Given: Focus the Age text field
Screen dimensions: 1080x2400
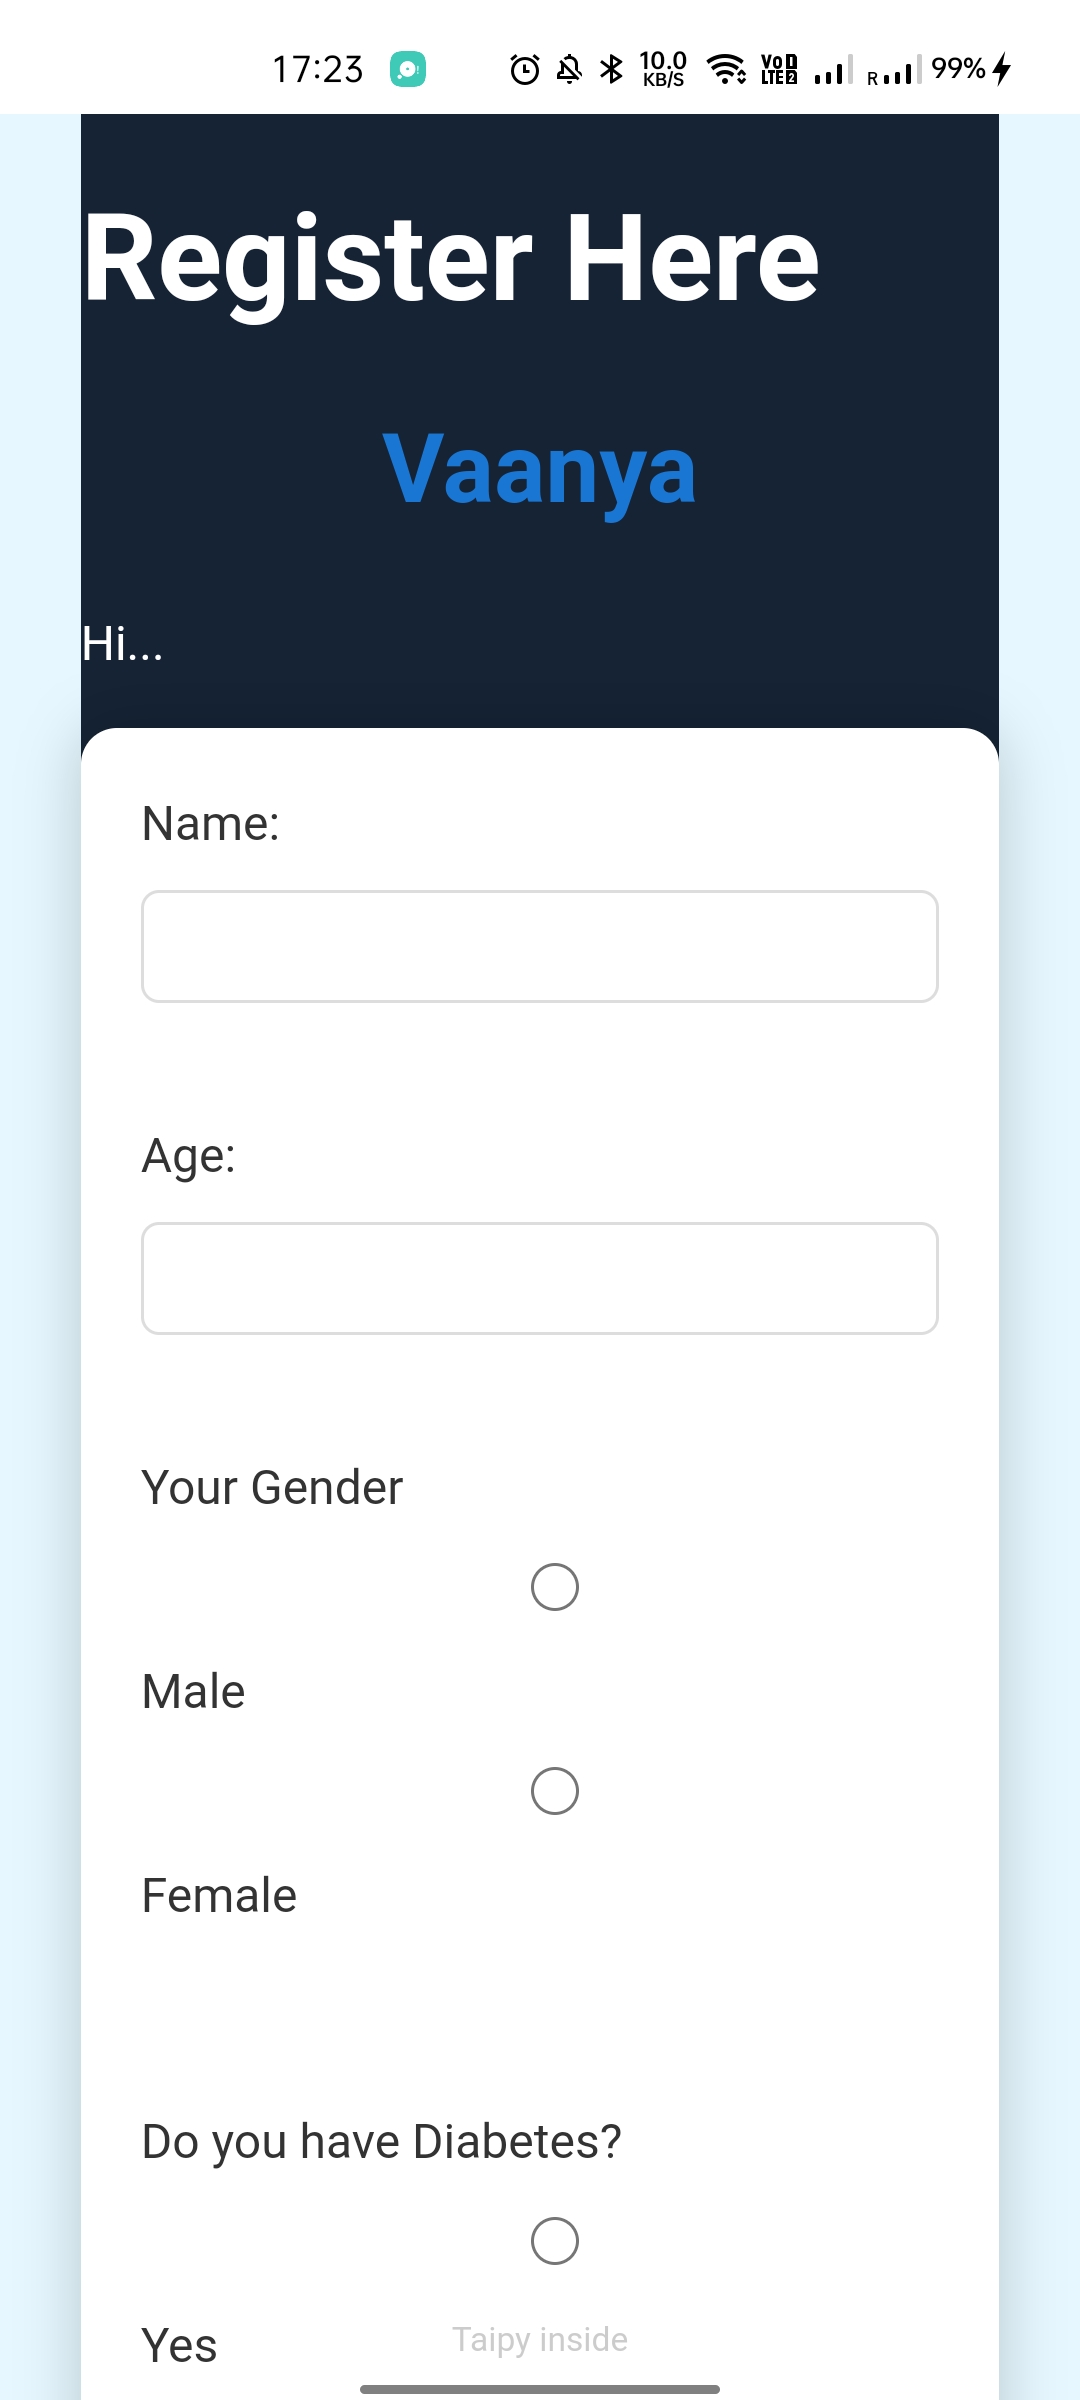Looking at the screenshot, I should click(x=540, y=1278).
